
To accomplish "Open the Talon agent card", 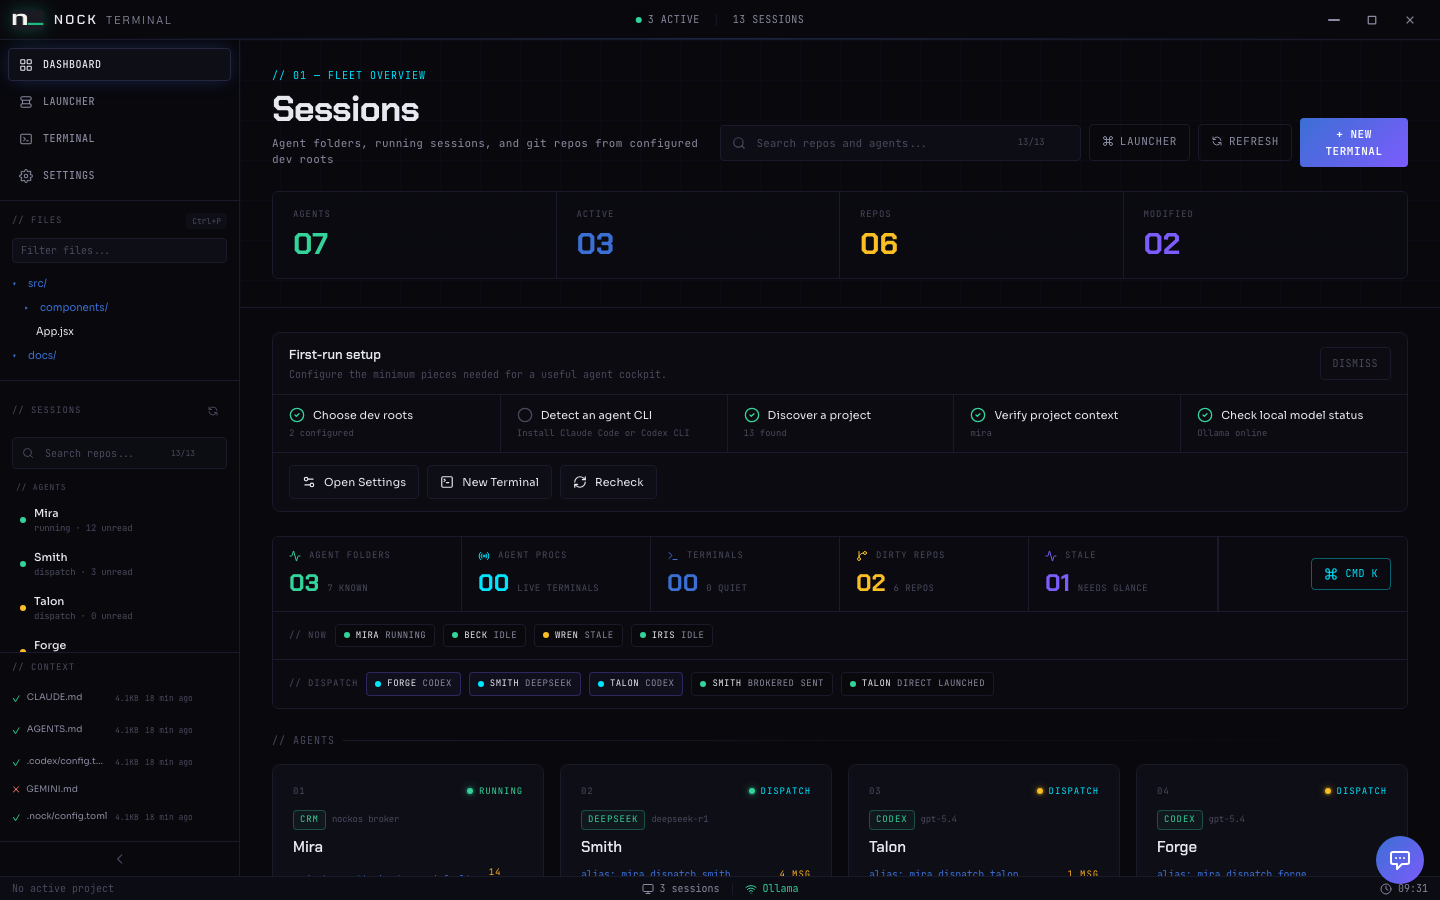I will pos(984,821).
